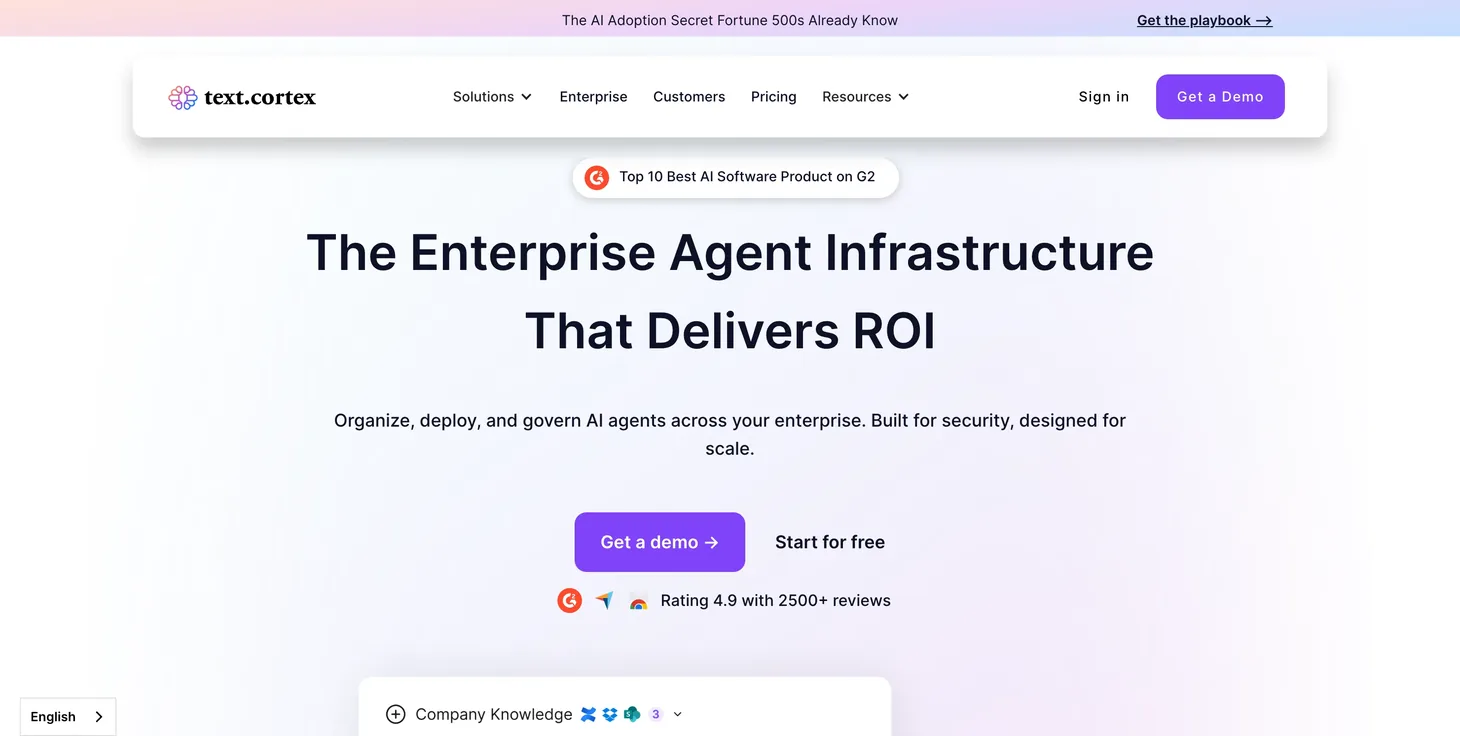Open the Customers nav item
The height and width of the screenshot is (736, 1460).
coord(689,97)
